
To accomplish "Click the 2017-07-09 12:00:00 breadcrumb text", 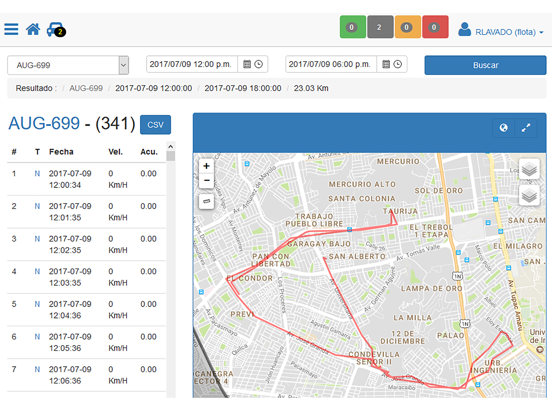I will pos(153,88).
